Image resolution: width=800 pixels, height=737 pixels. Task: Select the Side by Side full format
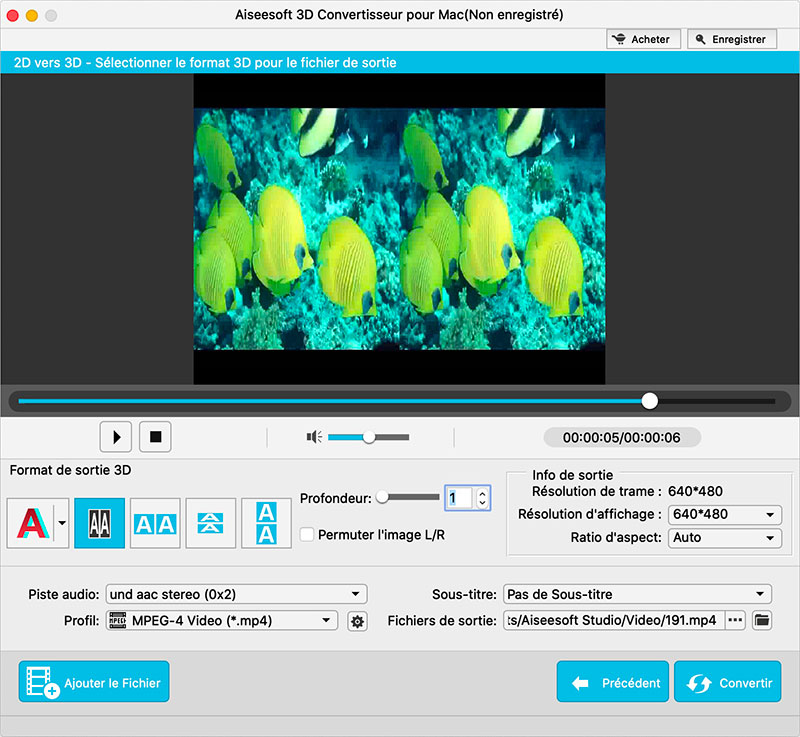click(154, 522)
